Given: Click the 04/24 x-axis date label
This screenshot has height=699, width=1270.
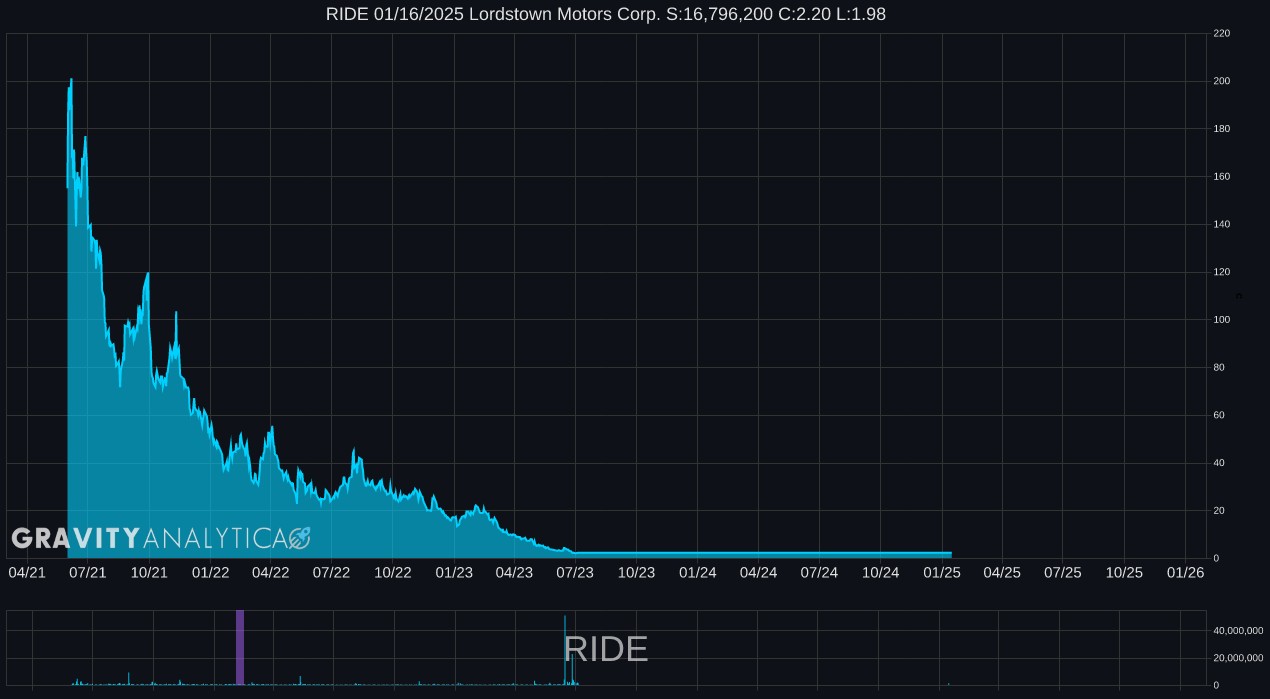Looking at the screenshot, I should click(758, 572).
